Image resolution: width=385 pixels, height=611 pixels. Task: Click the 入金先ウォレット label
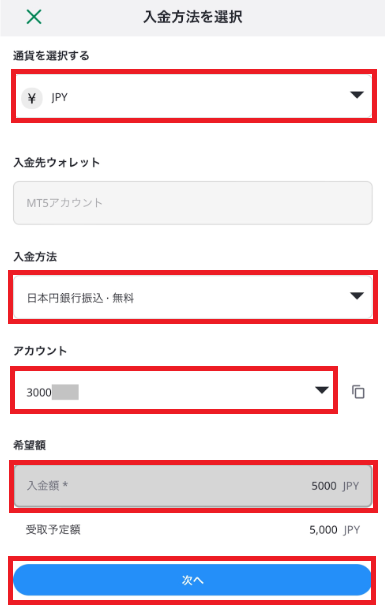coord(57,162)
